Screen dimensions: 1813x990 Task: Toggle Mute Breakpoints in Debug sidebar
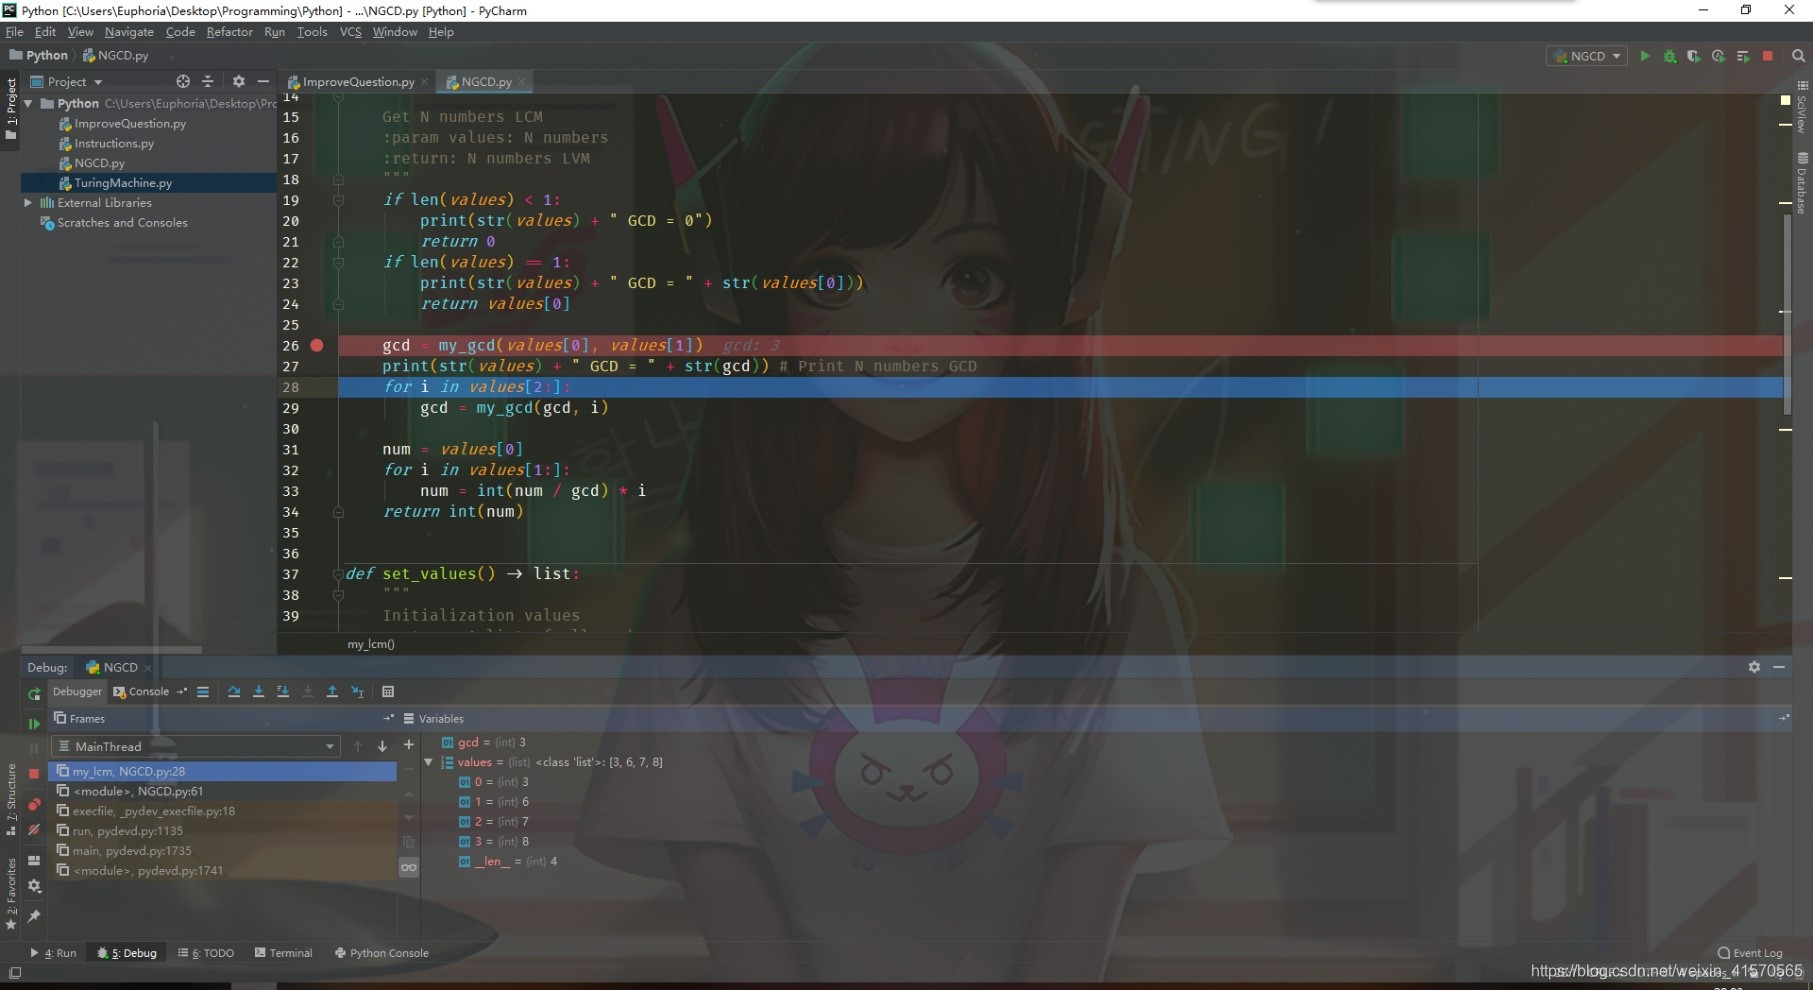34,830
